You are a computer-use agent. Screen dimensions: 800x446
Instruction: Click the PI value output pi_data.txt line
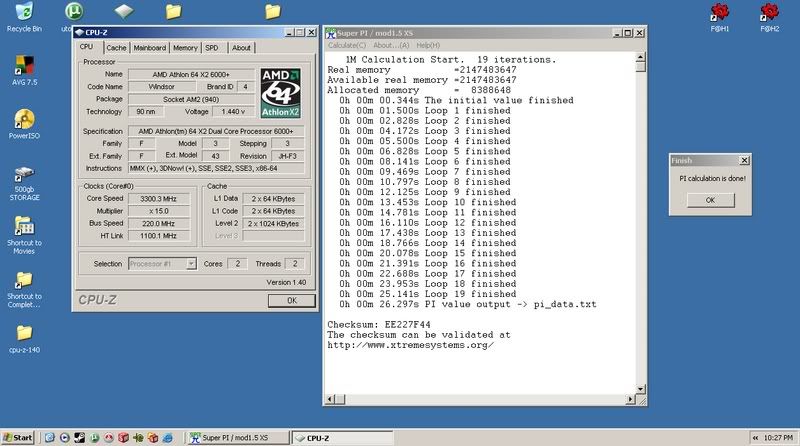467,304
